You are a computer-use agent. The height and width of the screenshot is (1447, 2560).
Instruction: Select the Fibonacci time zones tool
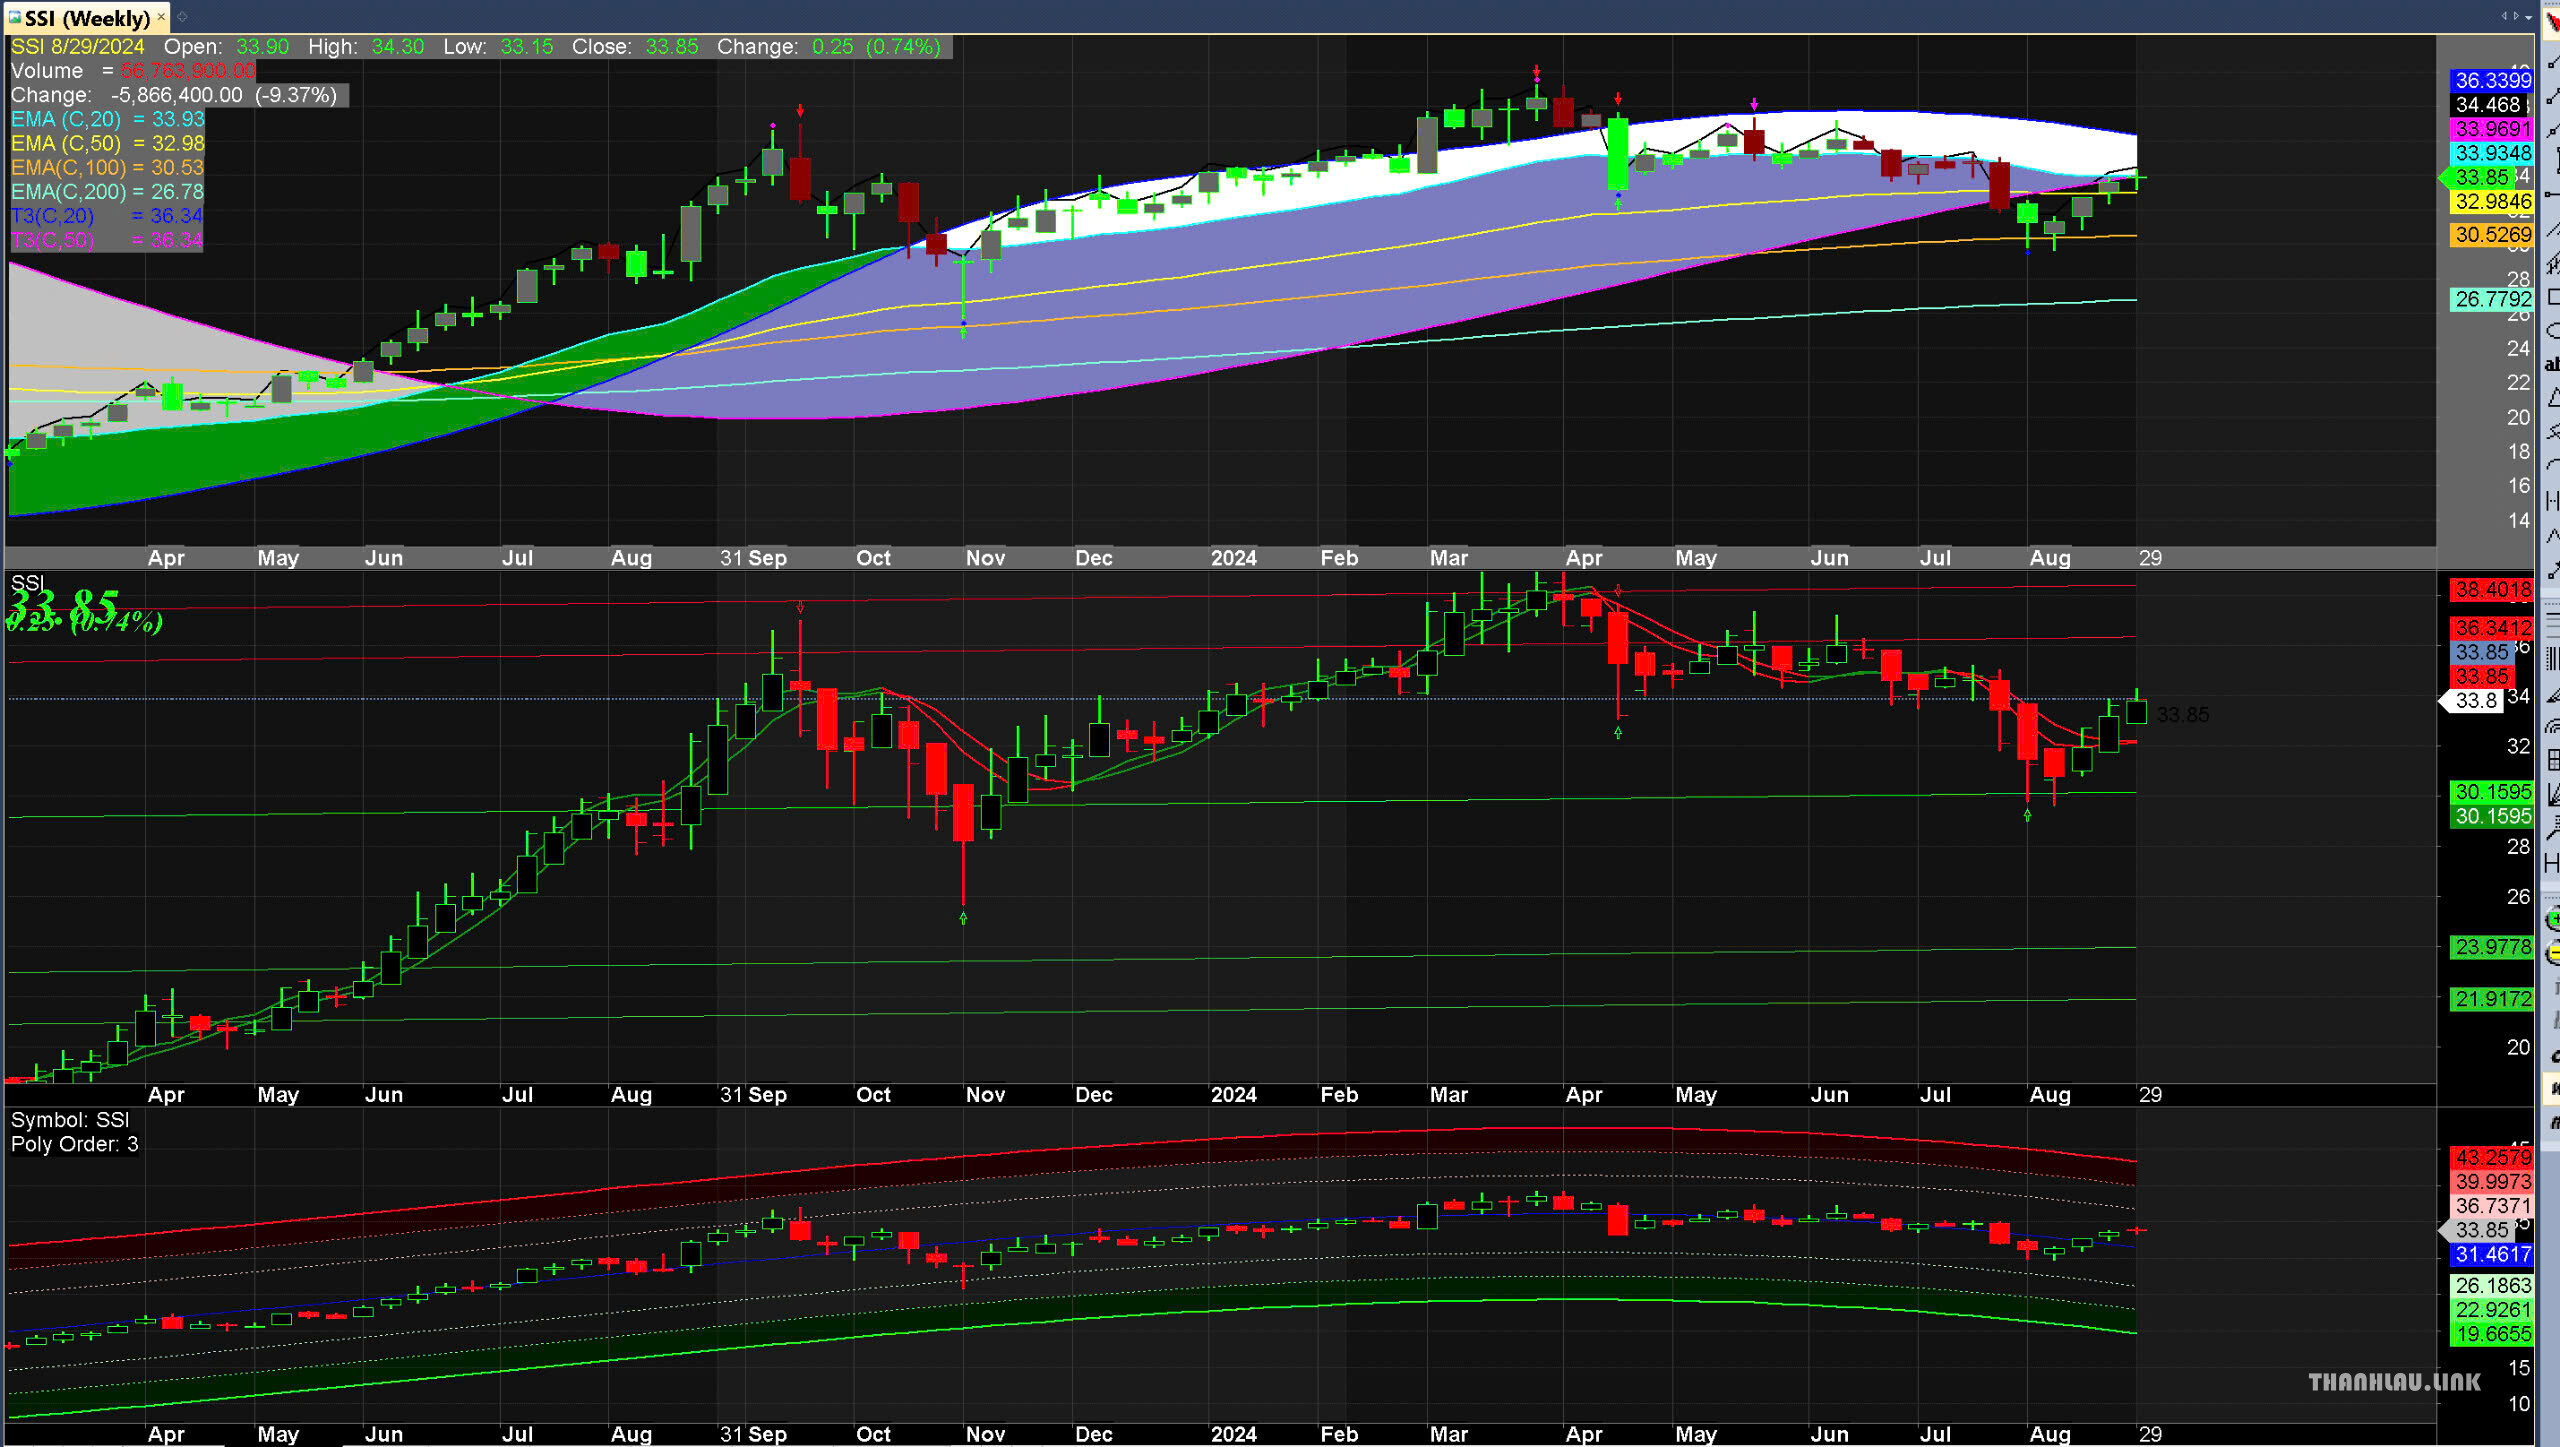point(2551,659)
